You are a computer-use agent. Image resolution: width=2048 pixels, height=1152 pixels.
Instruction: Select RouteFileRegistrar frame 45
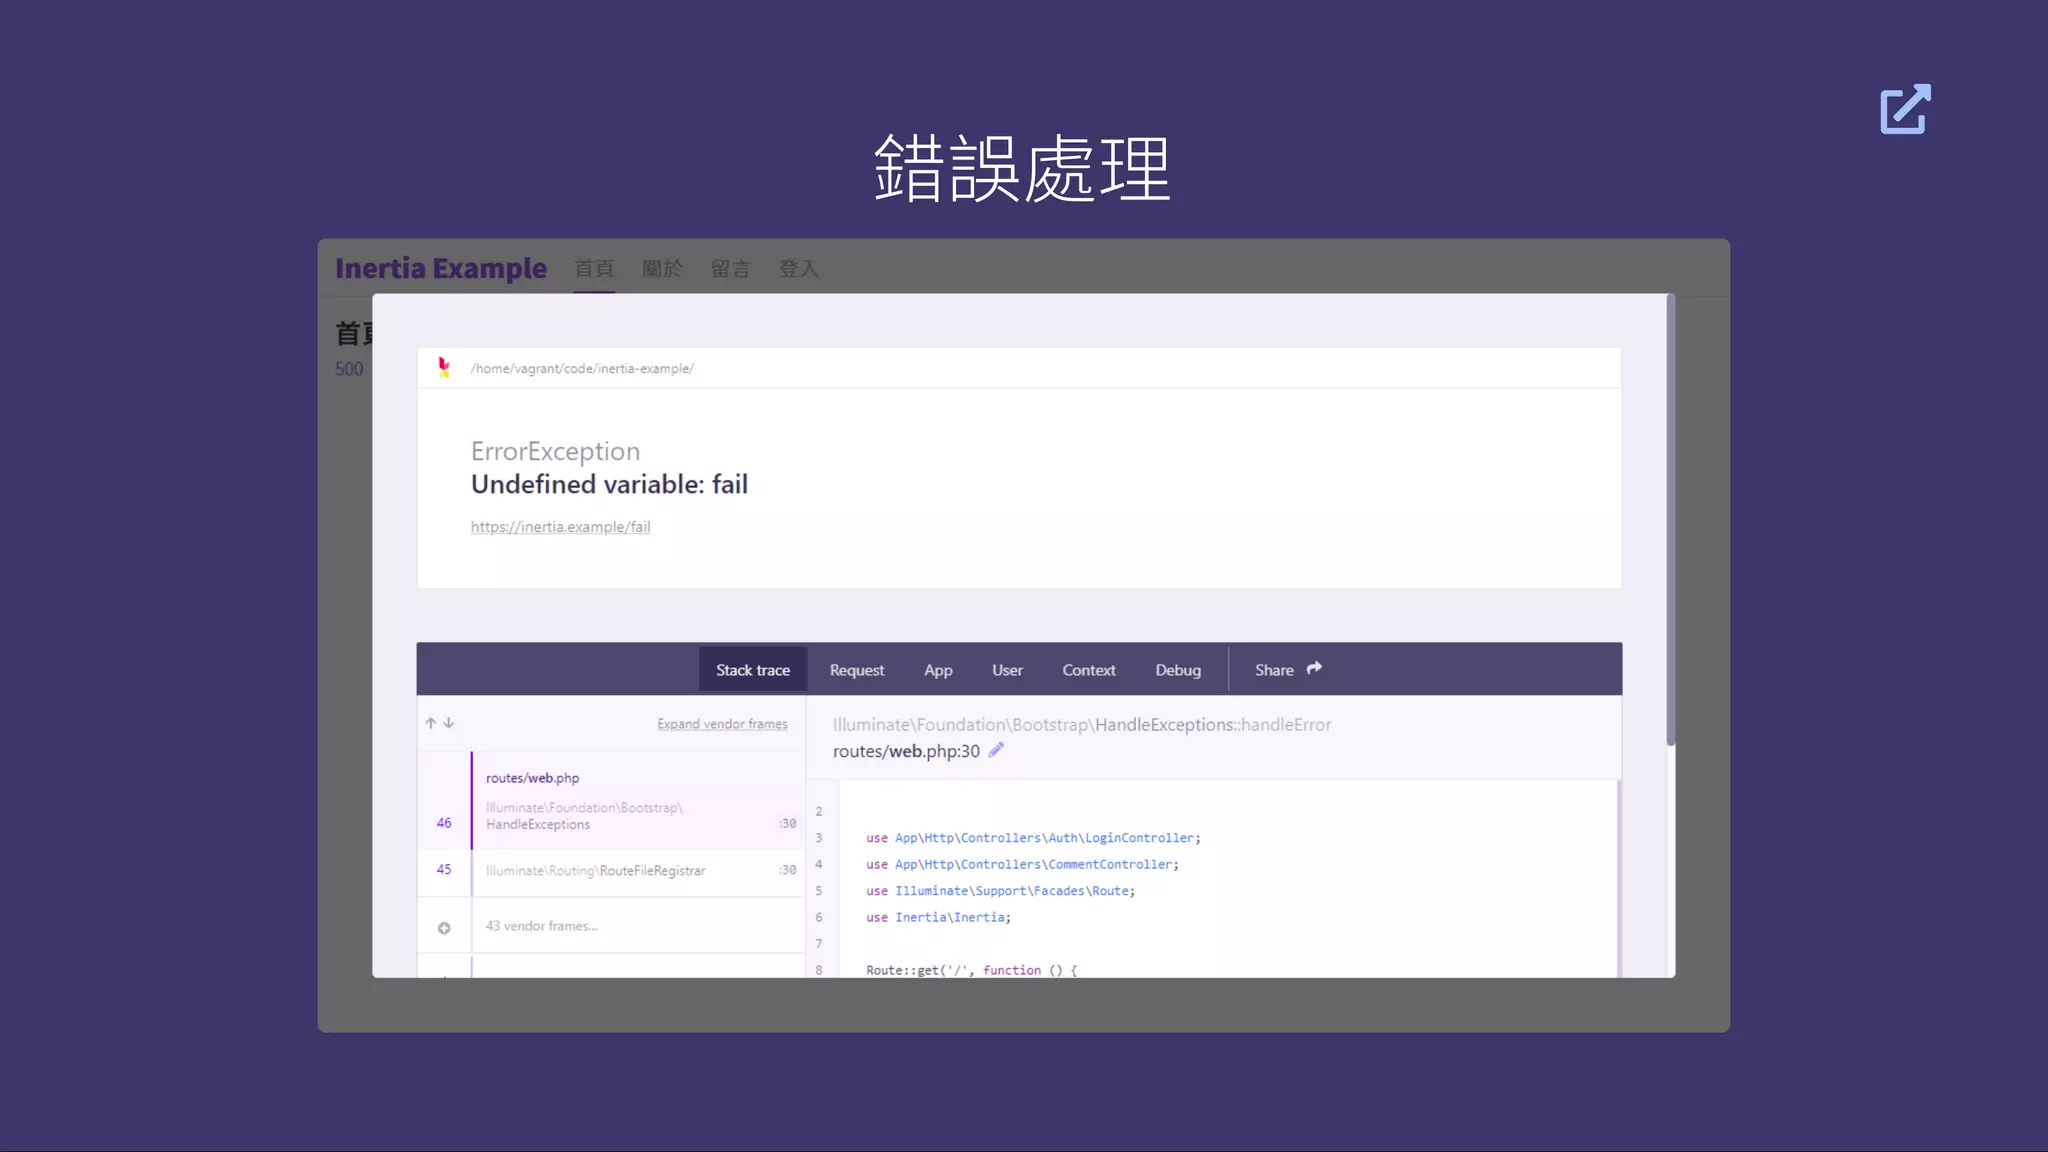coord(595,871)
